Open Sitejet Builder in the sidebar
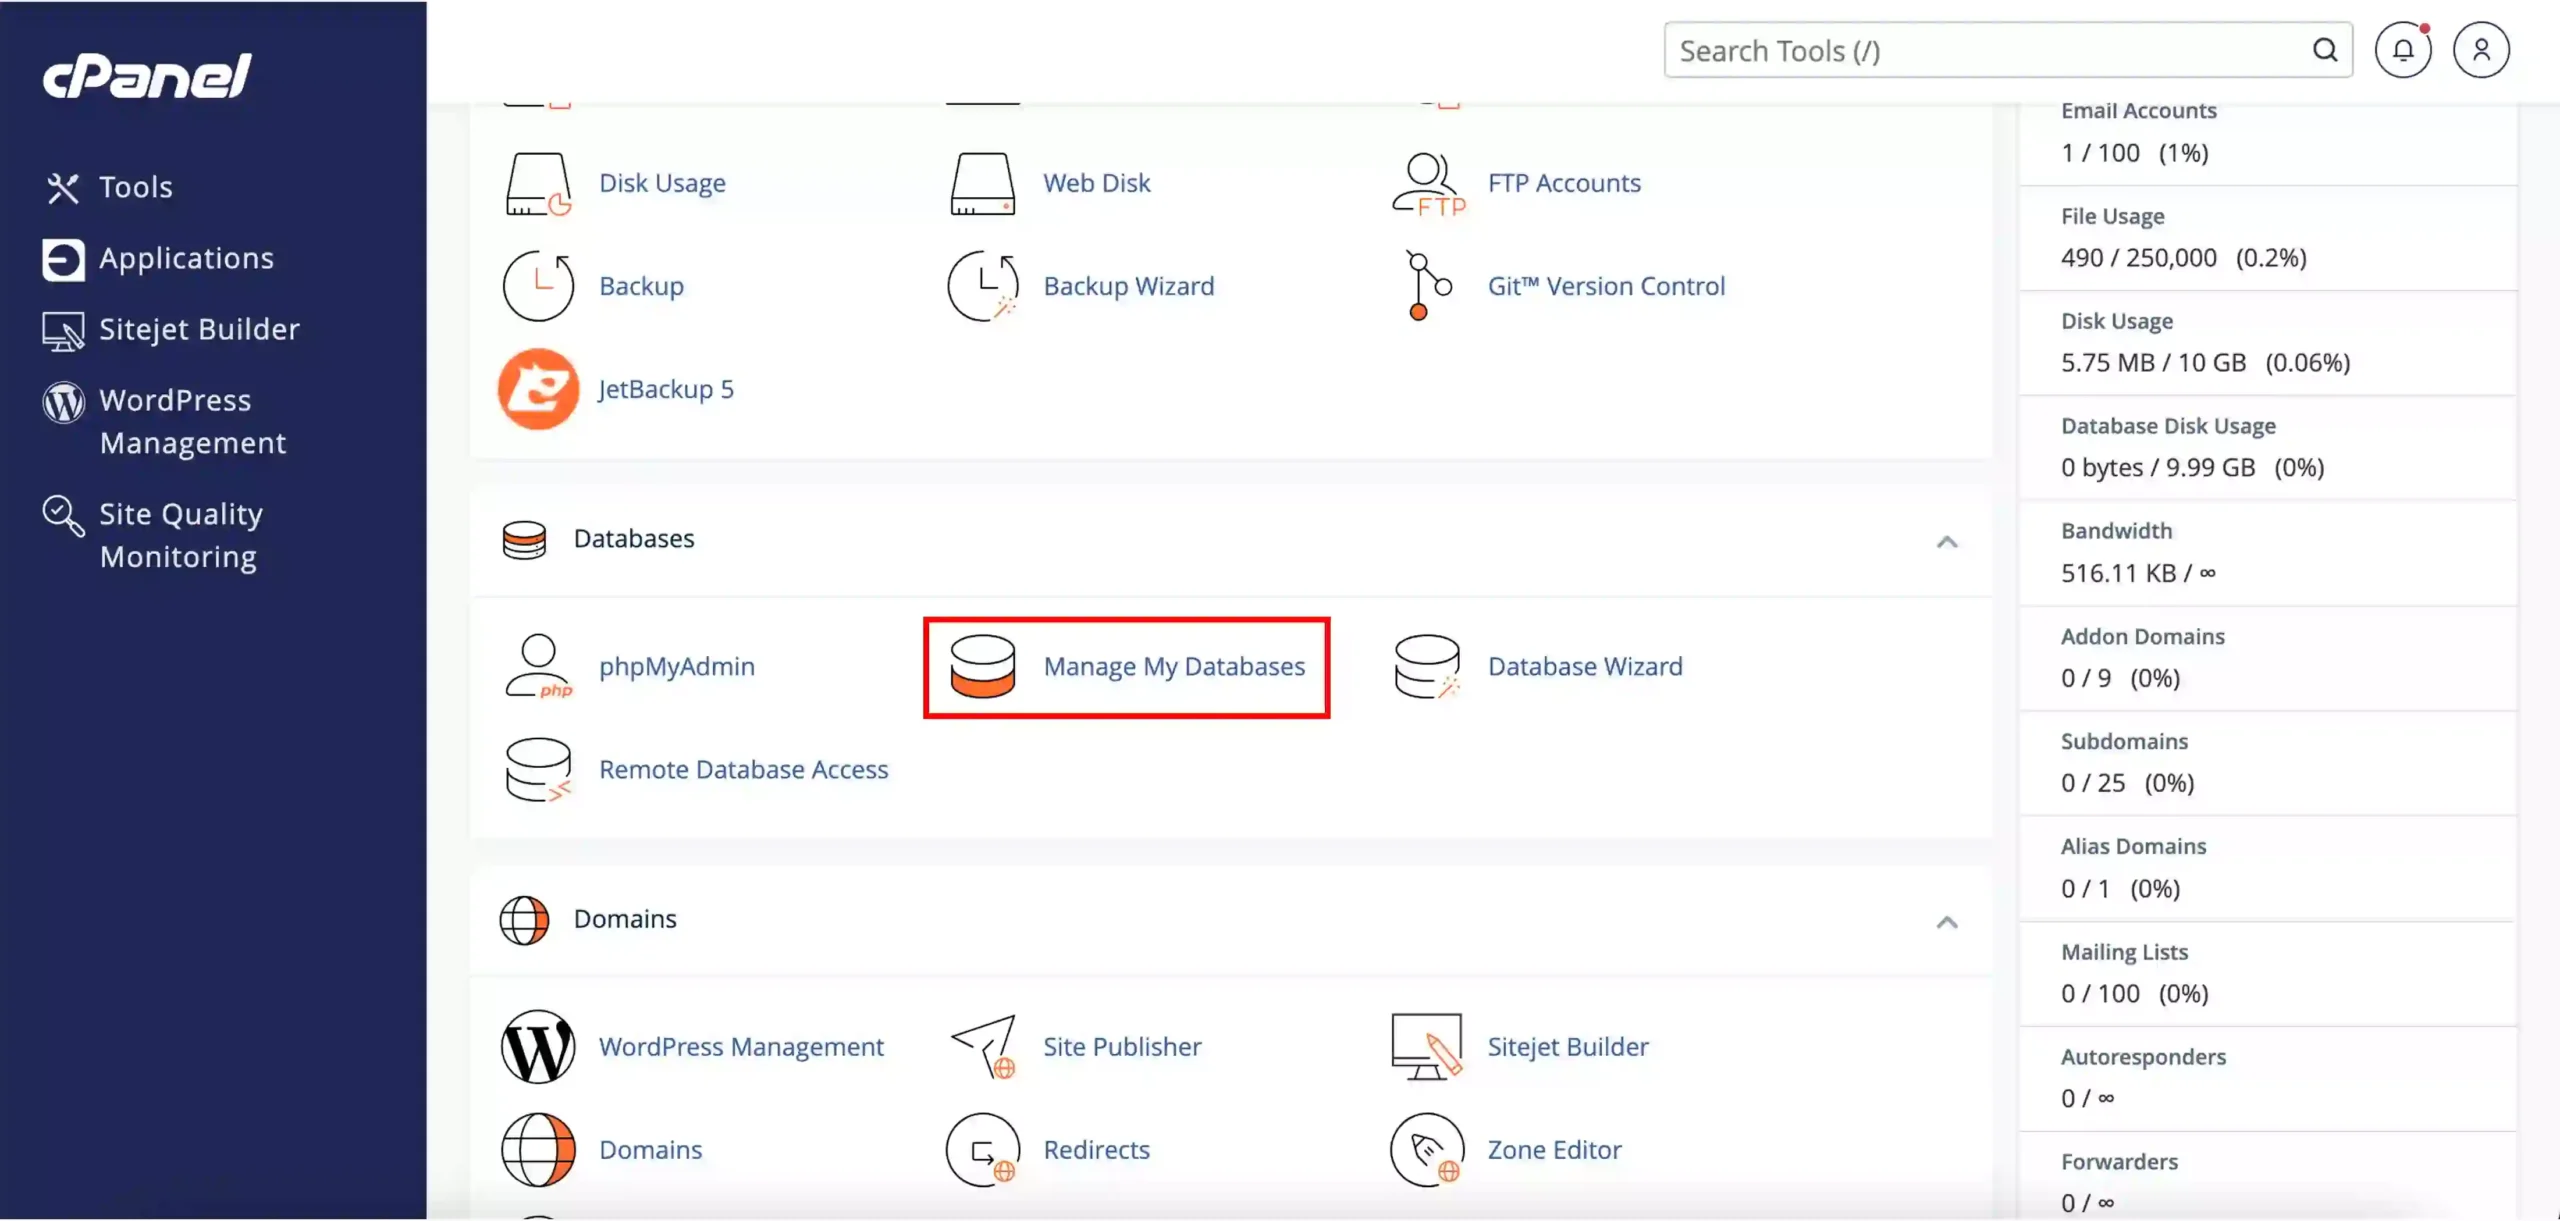The height and width of the screenshot is (1221, 2560). click(171, 330)
